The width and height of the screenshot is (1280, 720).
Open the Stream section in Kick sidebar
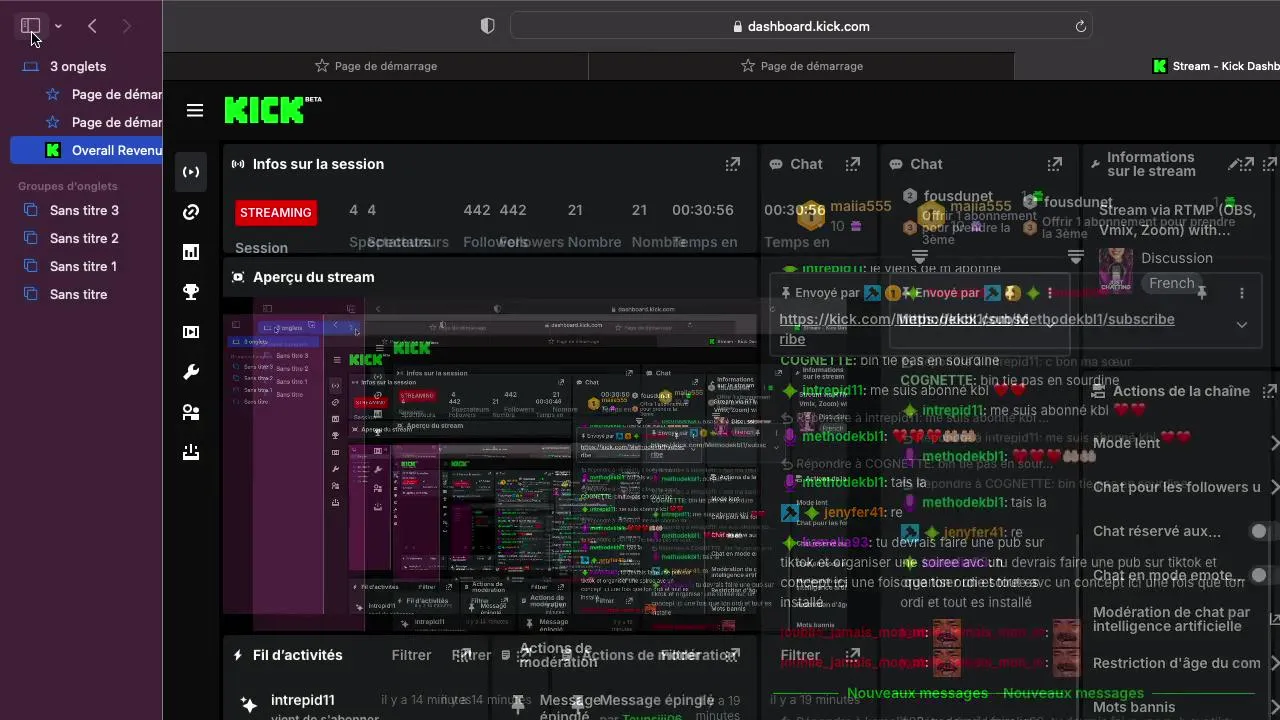pyautogui.click(x=191, y=172)
